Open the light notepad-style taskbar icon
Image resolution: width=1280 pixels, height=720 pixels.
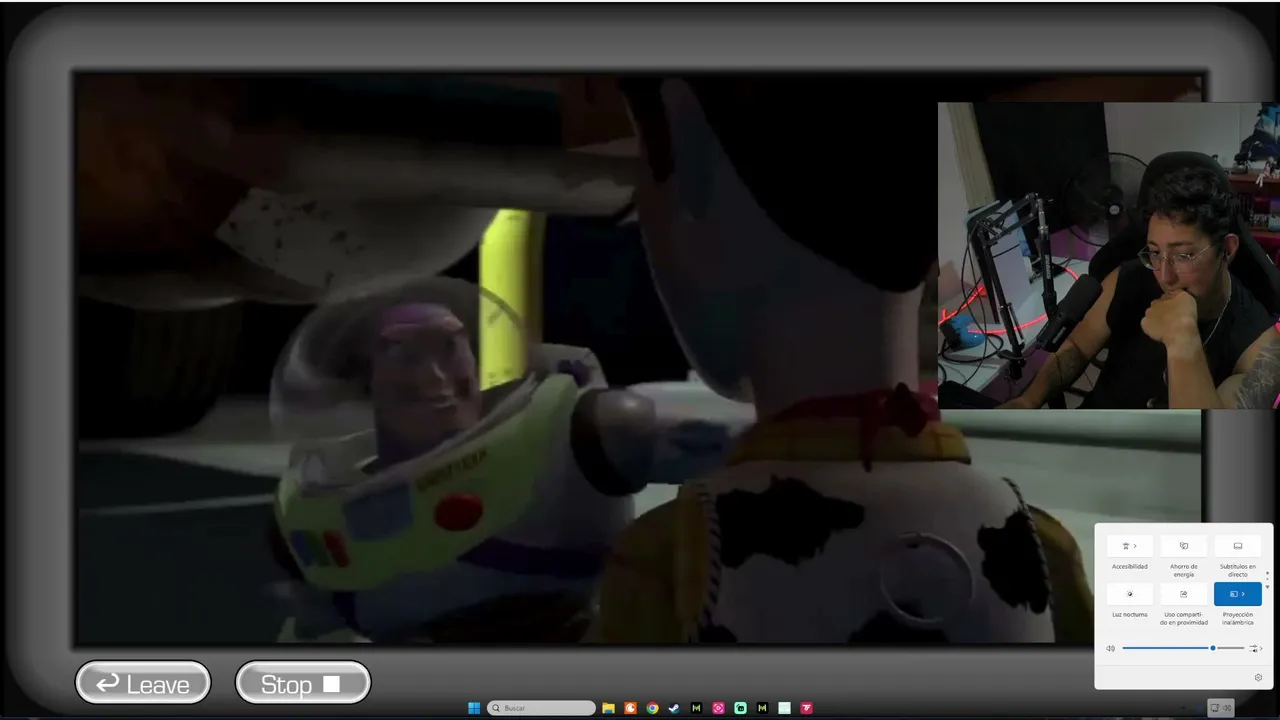784,708
